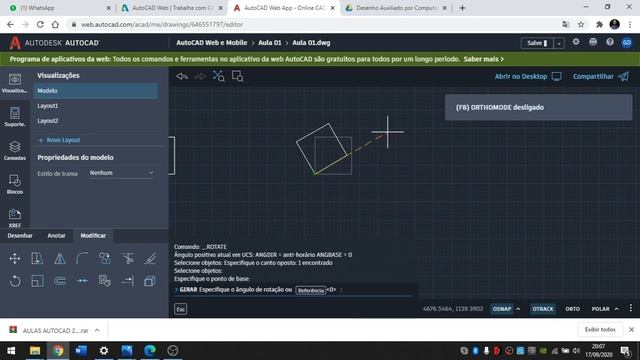Select the Fillet tool icon

(82, 258)
